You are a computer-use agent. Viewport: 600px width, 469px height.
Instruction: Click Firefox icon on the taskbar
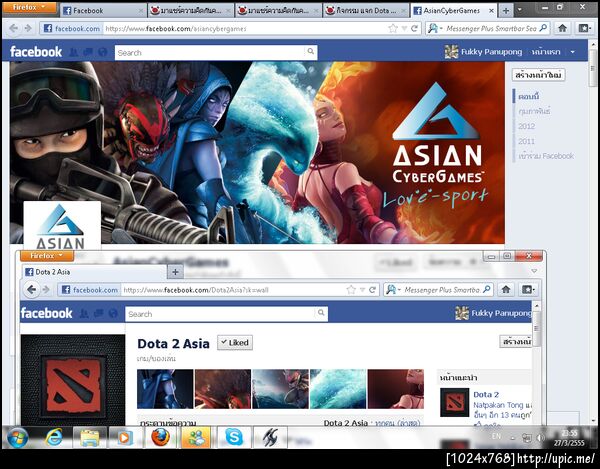tap(161, 437)
